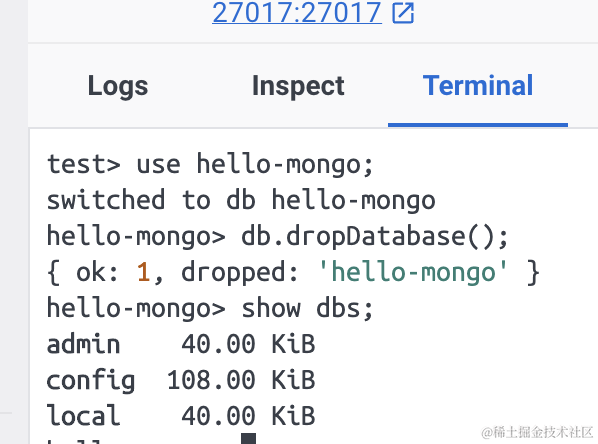The width and height of the screenshot is (598, 444).
Task: Switch to the Inspect tab
Action: [298, 86]
